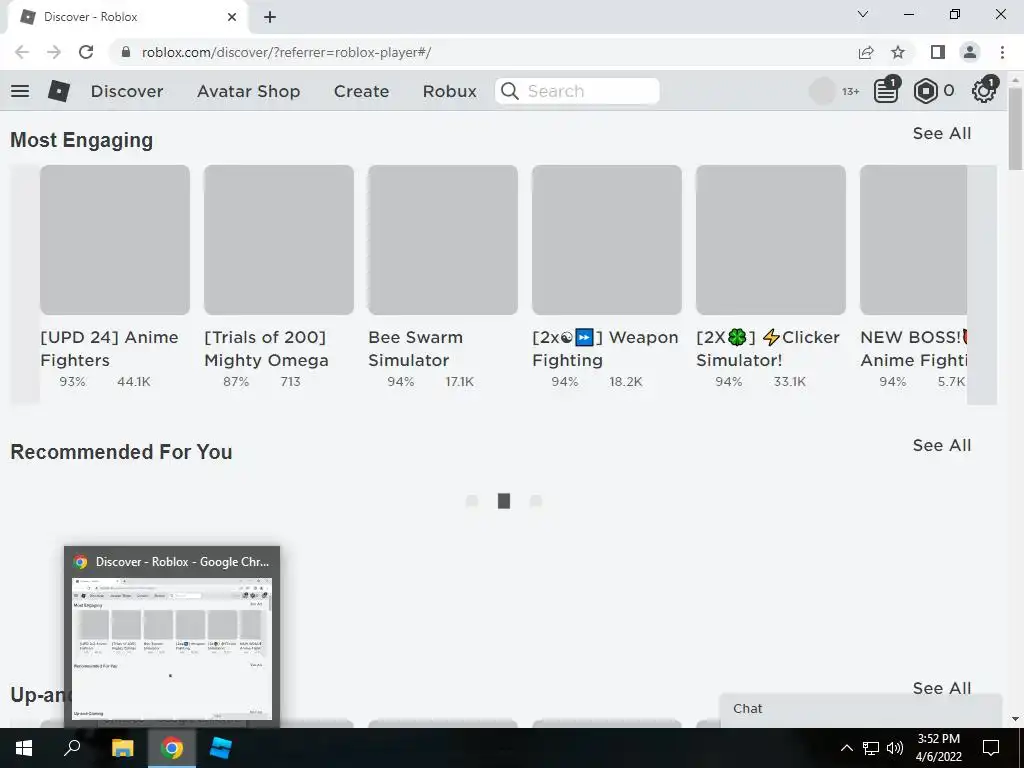The width and height of the screenshot is (1024, 768).
Task: Click the Bee Swarm Simulator thumbnail
Action: click(x=443, y=240)
